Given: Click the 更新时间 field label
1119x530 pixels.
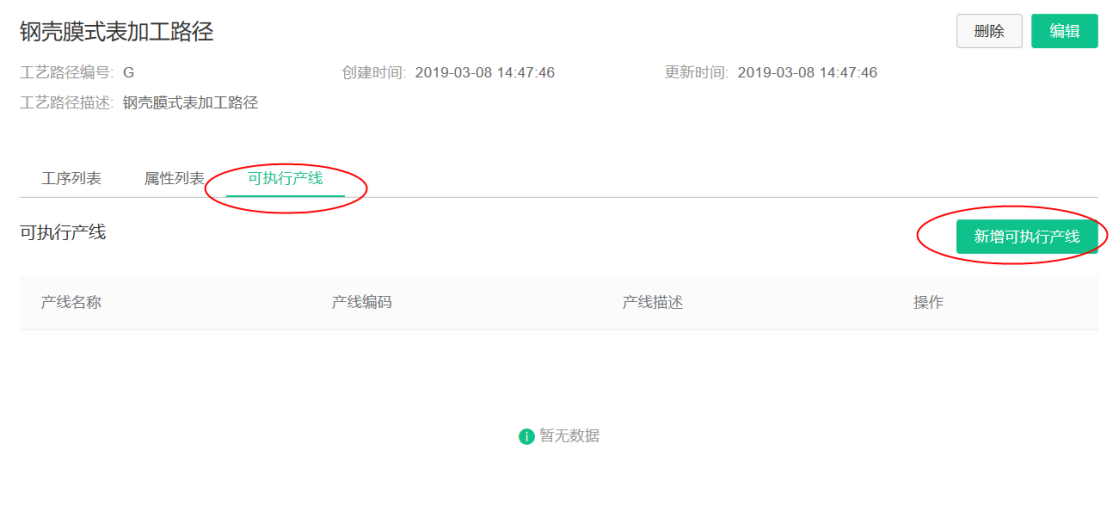Looking at the screenshot, I should pos(697,73).
